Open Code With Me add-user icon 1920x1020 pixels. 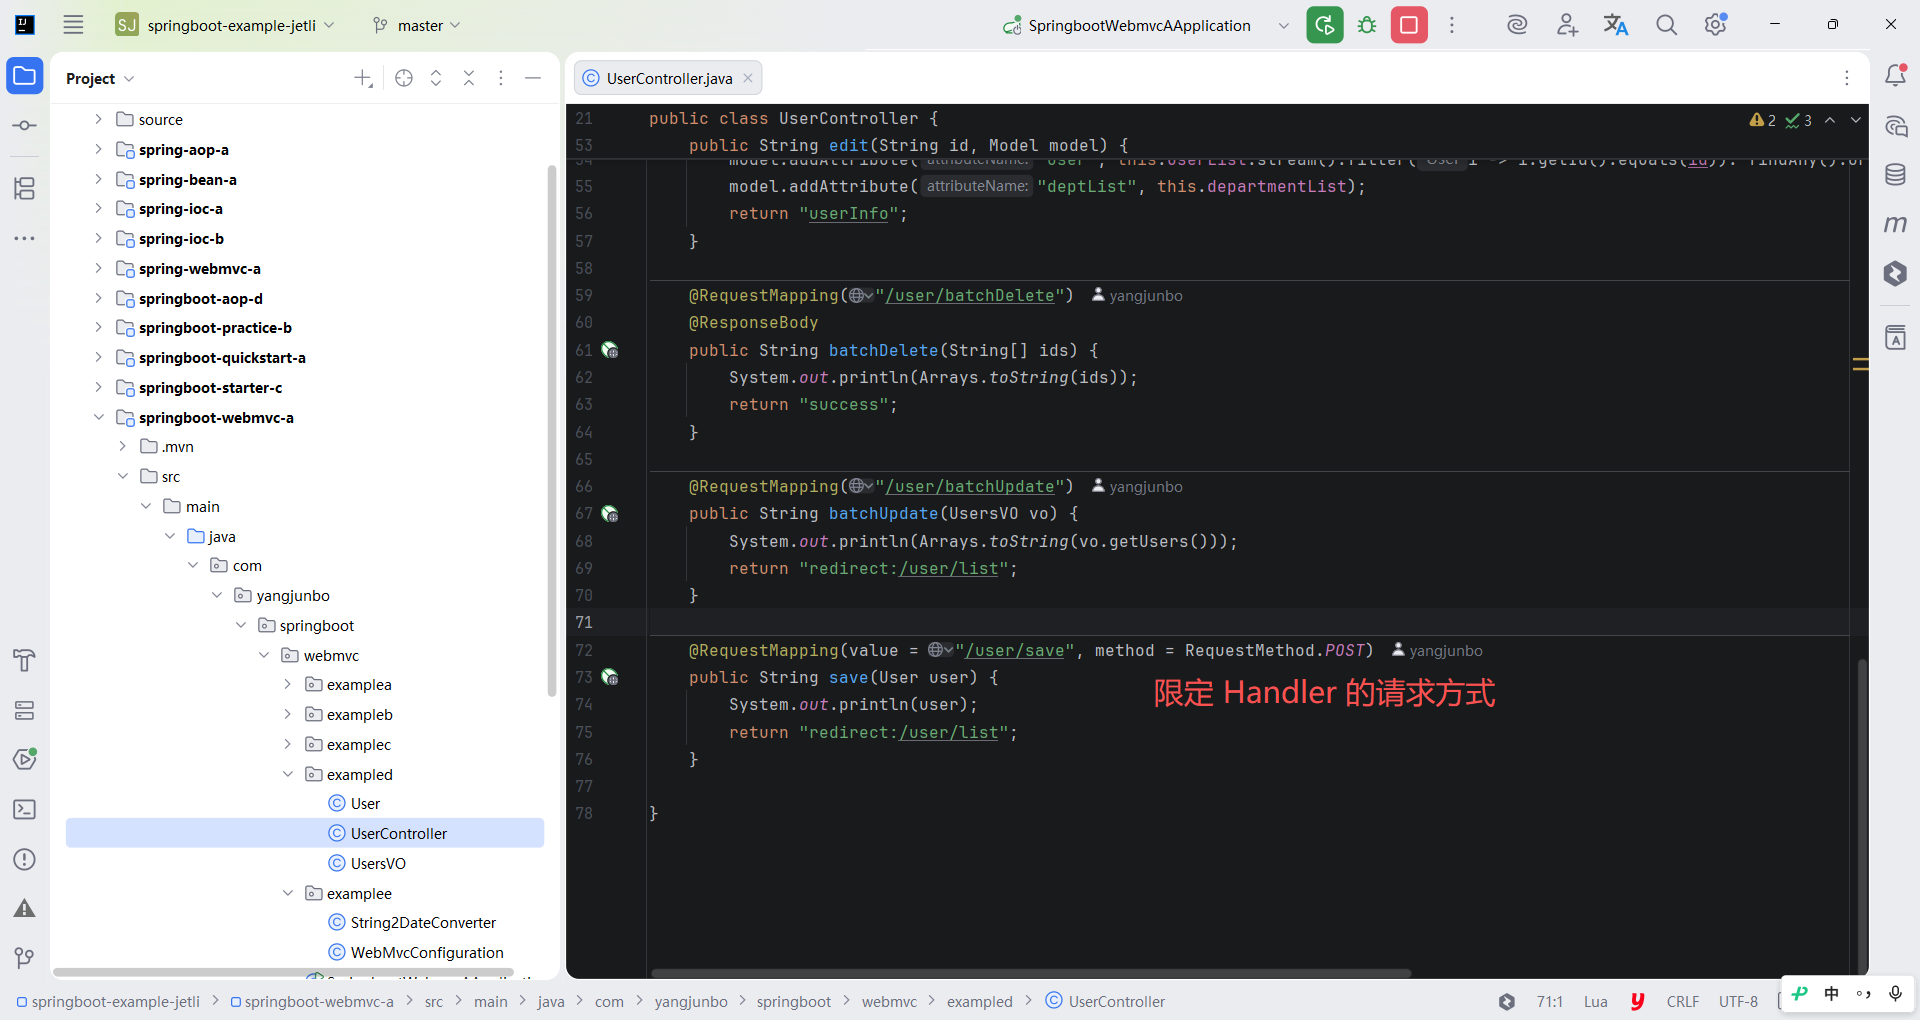click(1567, 25)
